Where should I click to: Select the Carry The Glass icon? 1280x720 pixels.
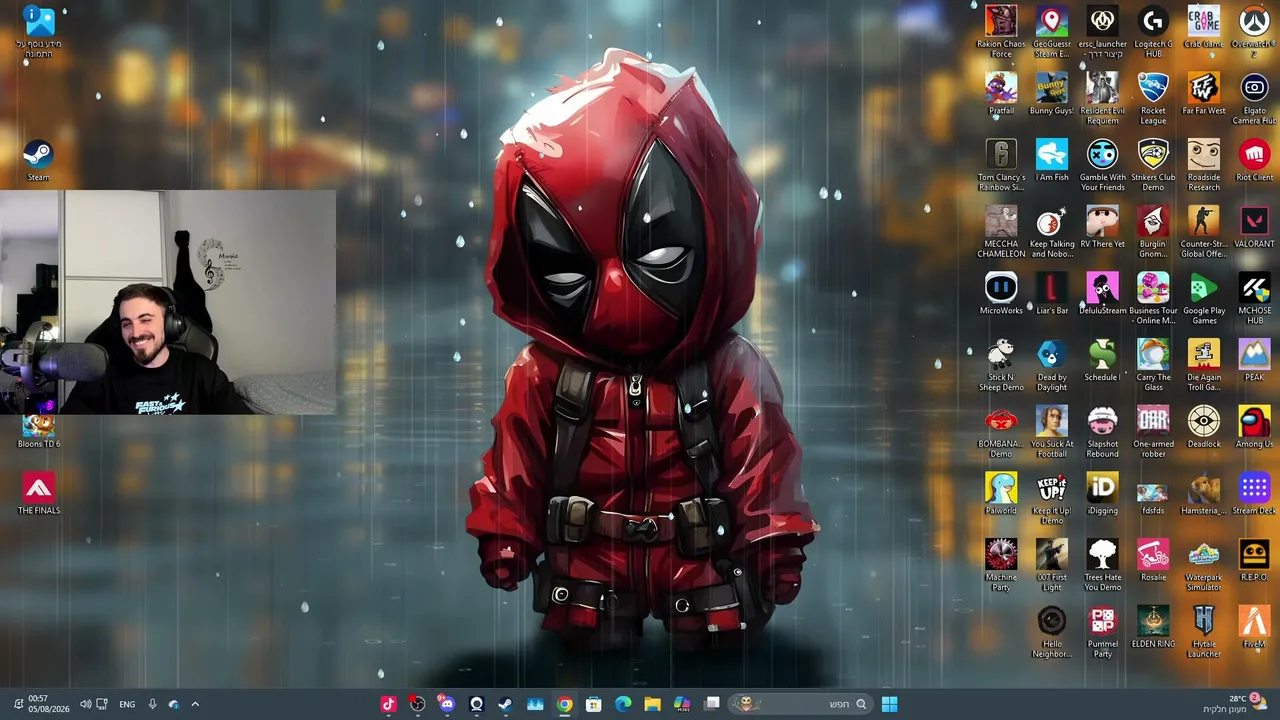[x=1153, y=365]
